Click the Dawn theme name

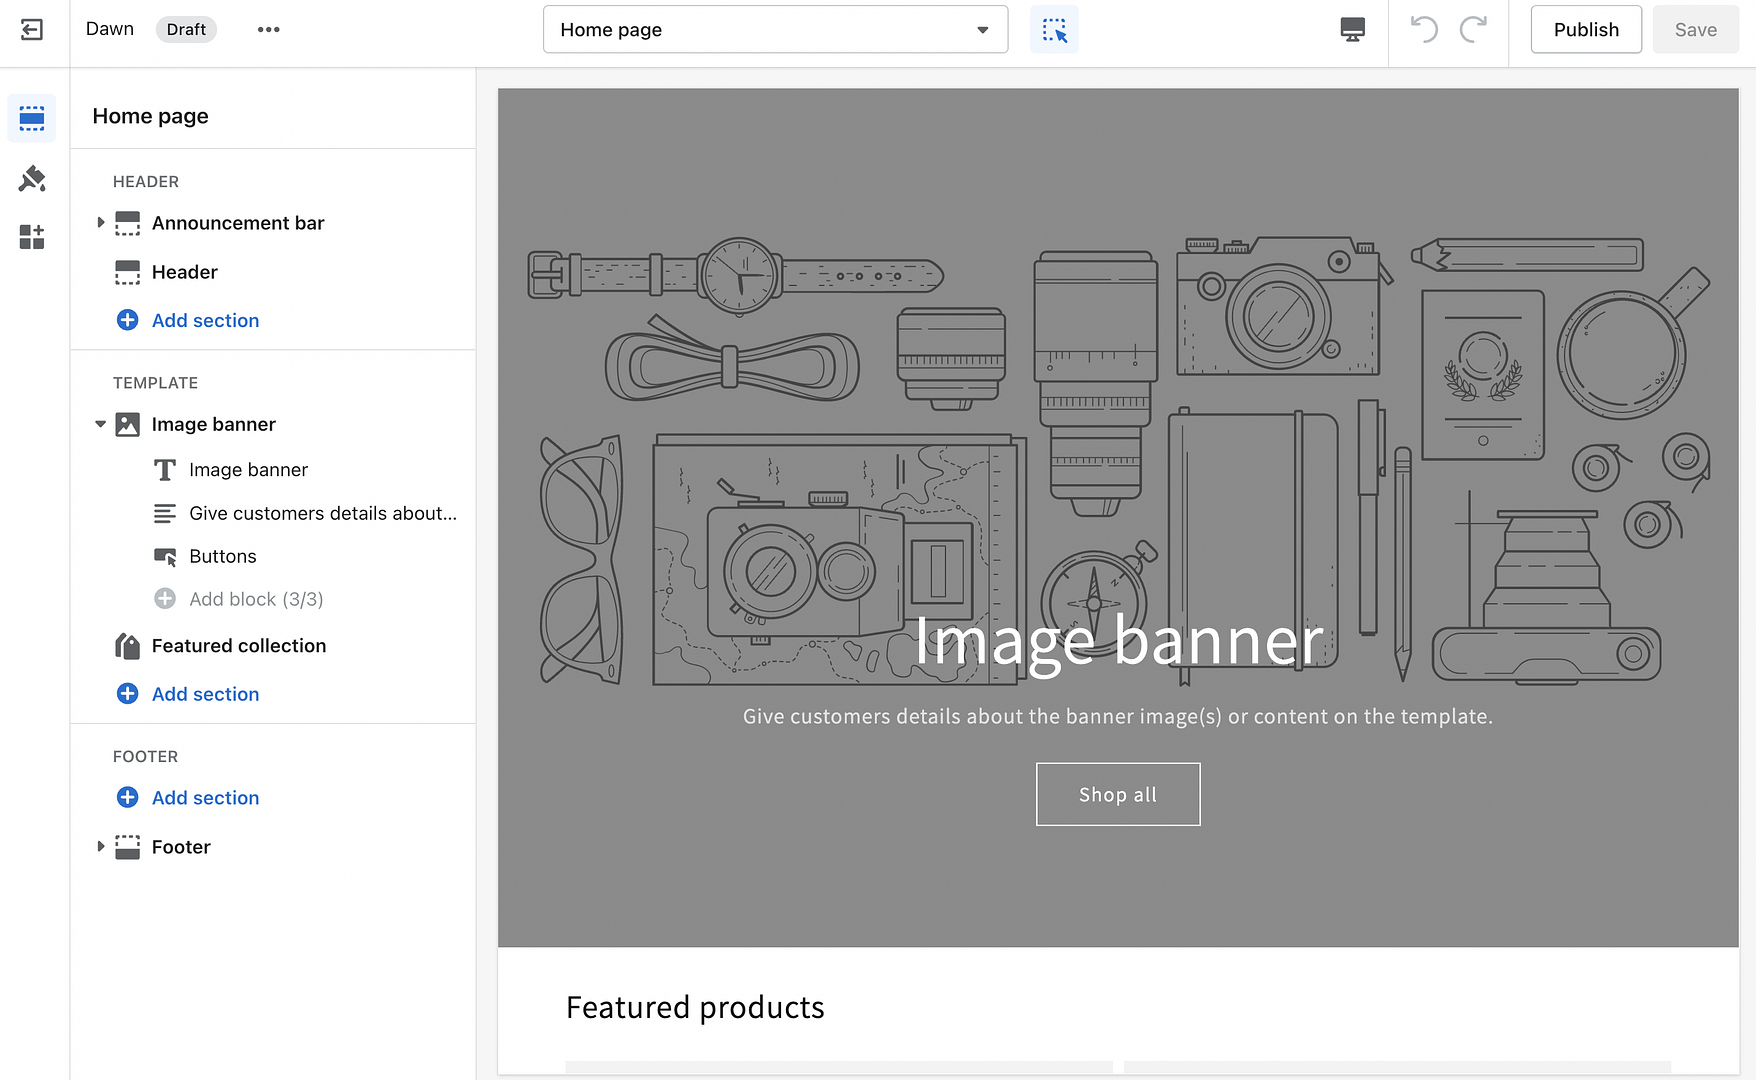pyautogui.click(x=110, y=29)
